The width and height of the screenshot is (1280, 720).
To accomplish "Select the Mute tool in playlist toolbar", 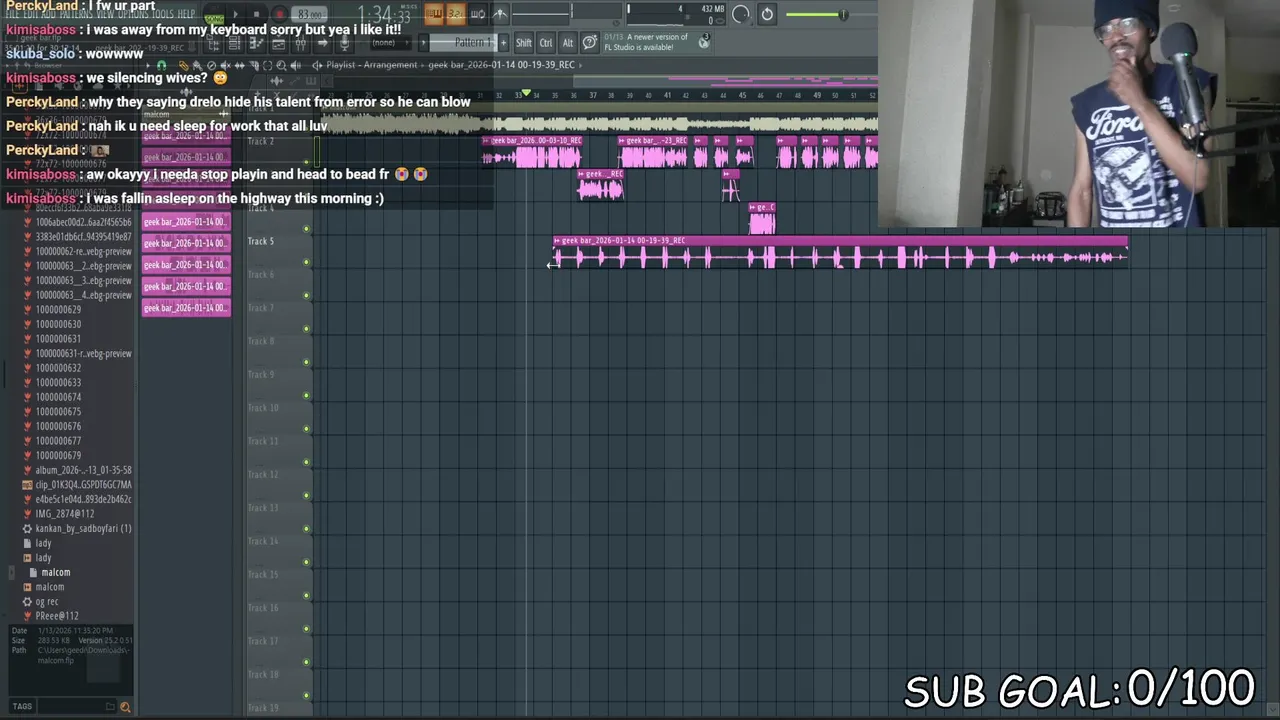I will (x=225, y=66).
